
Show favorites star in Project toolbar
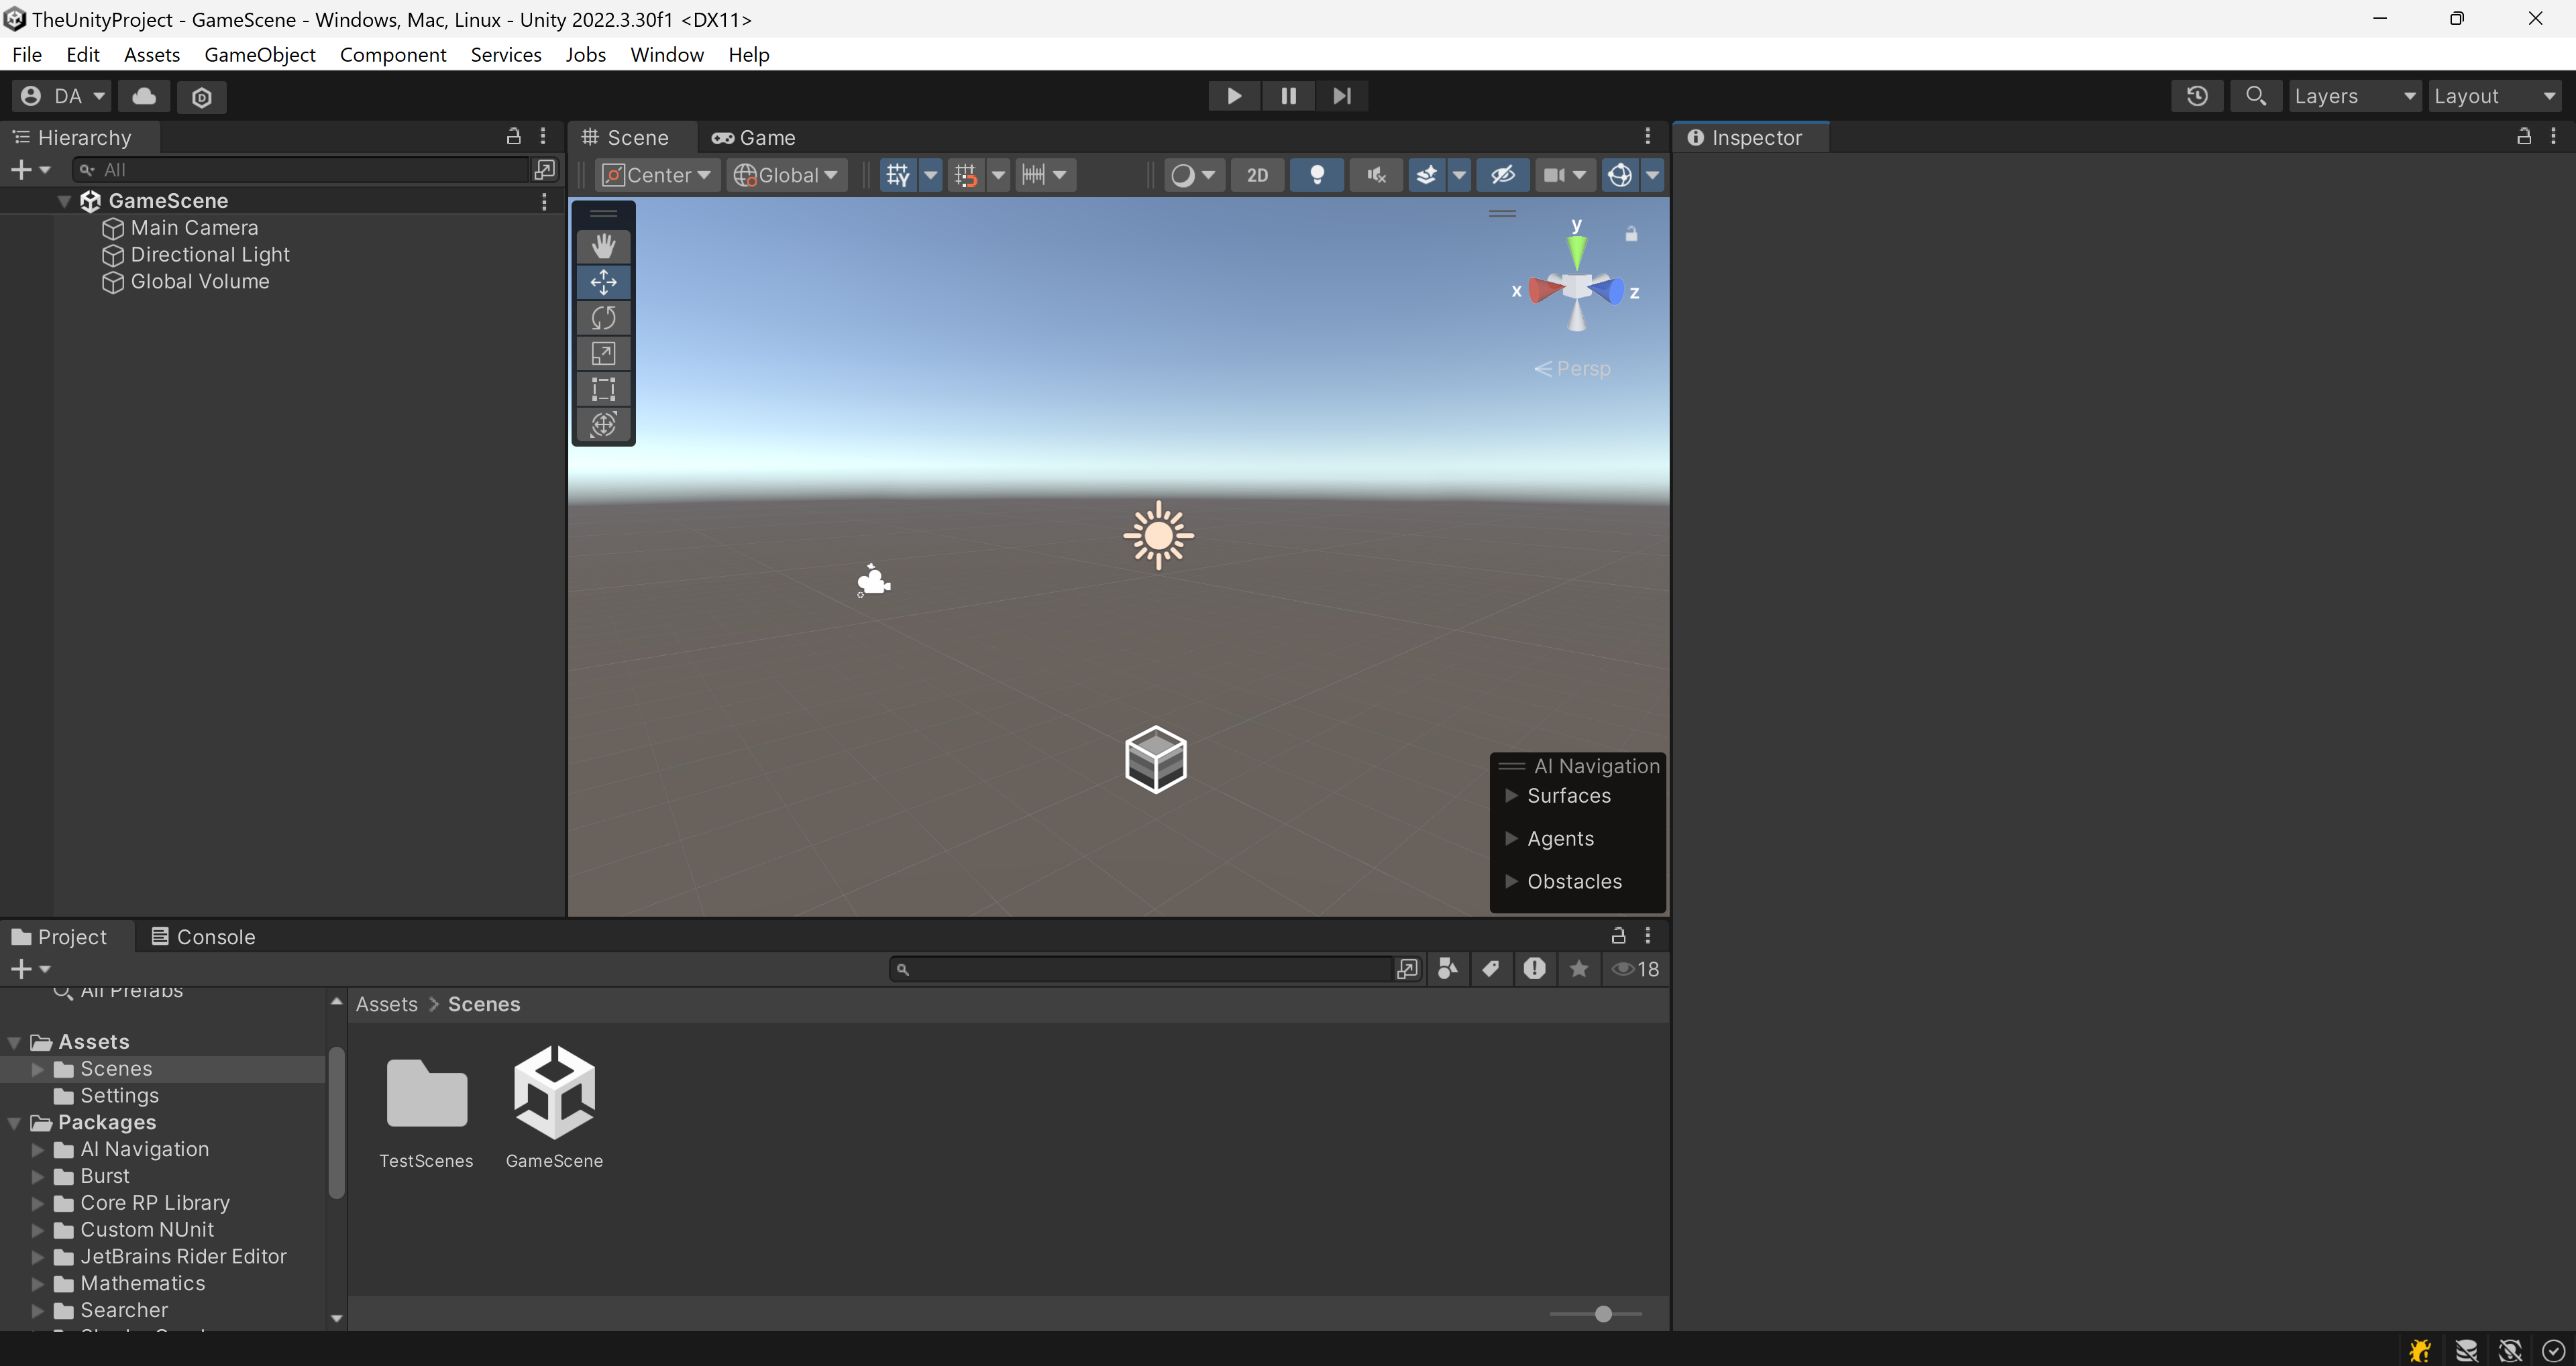[x=1579, y=969]
